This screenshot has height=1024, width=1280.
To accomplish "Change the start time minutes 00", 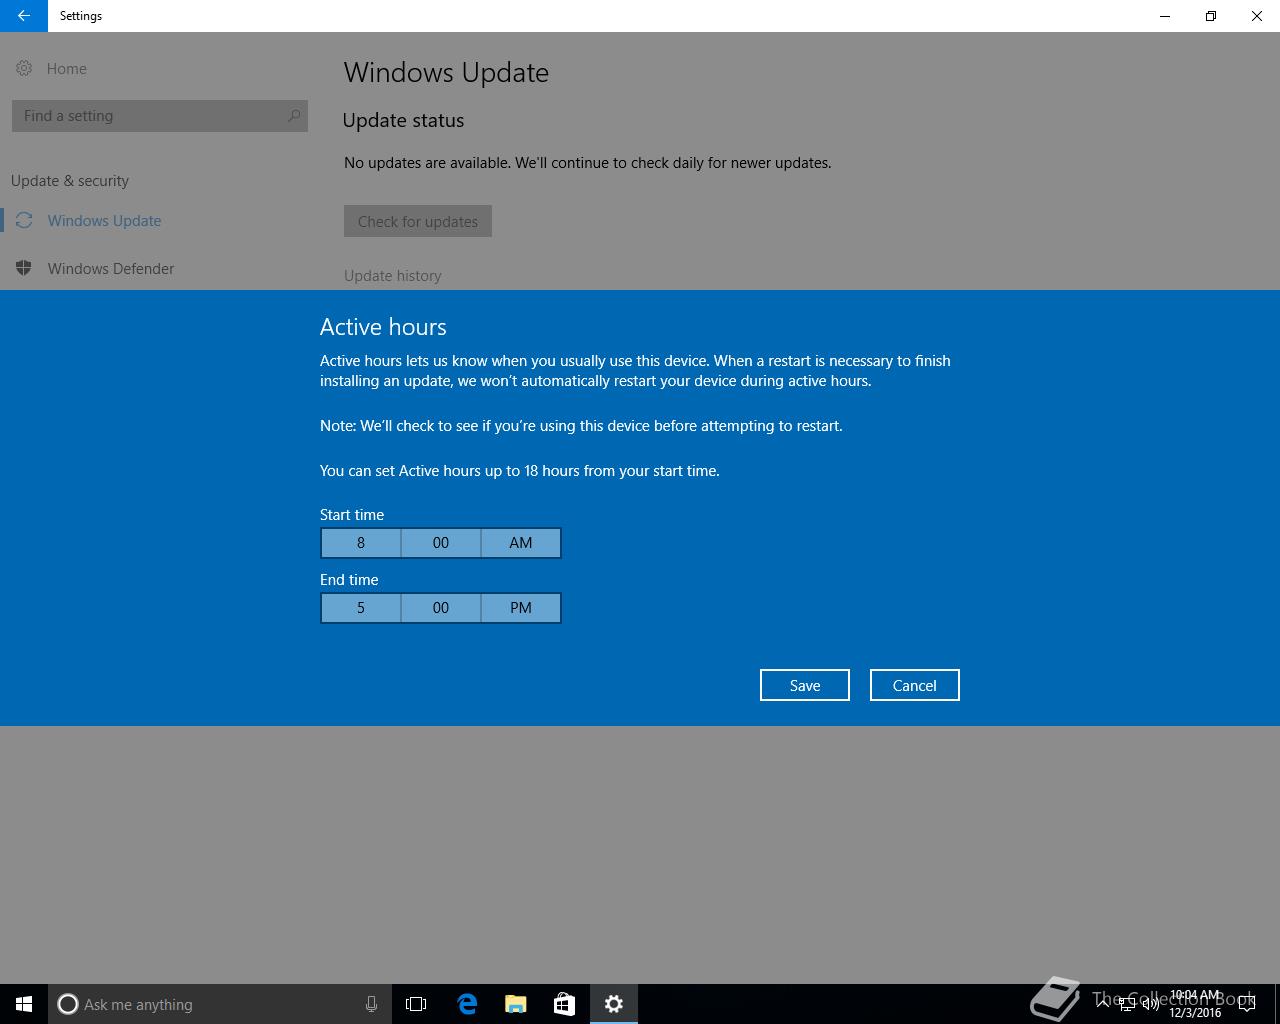I will [x=441, y=543].
